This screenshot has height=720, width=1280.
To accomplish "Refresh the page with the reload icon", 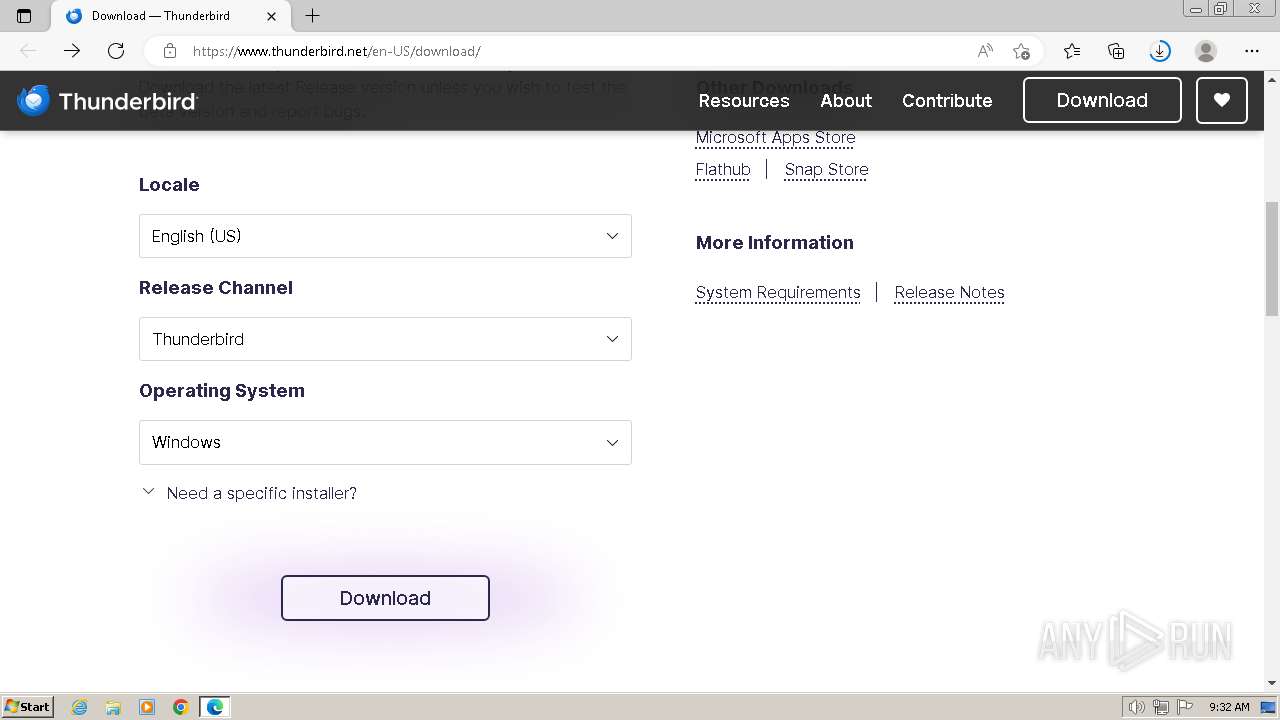I will [116, 51].
